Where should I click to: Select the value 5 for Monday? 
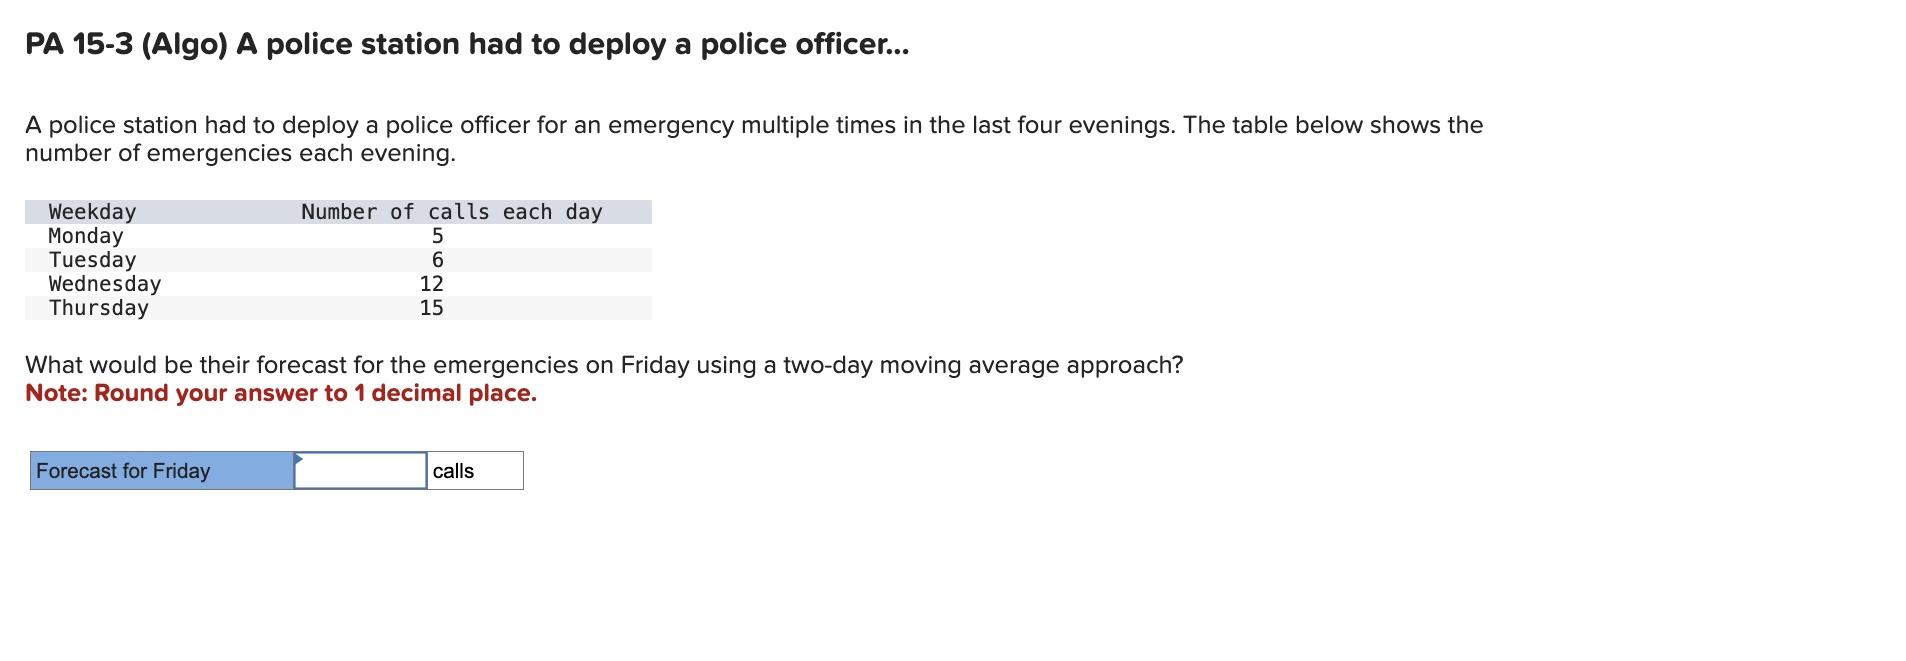click(x=437, y=236)
